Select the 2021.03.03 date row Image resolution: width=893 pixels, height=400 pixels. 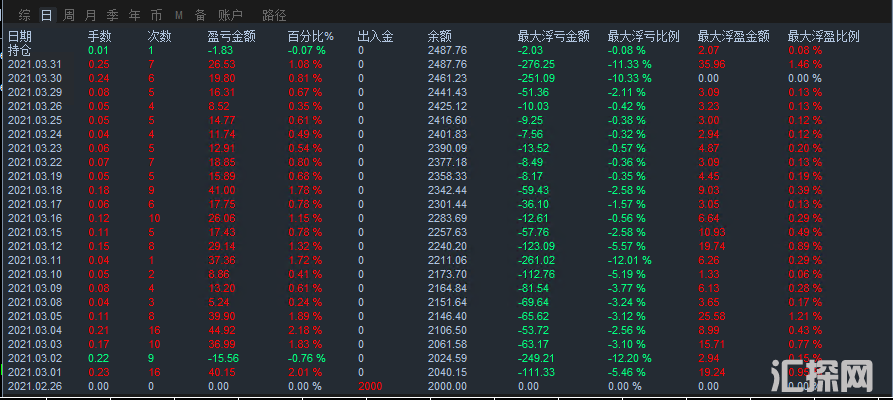point(34,344)
